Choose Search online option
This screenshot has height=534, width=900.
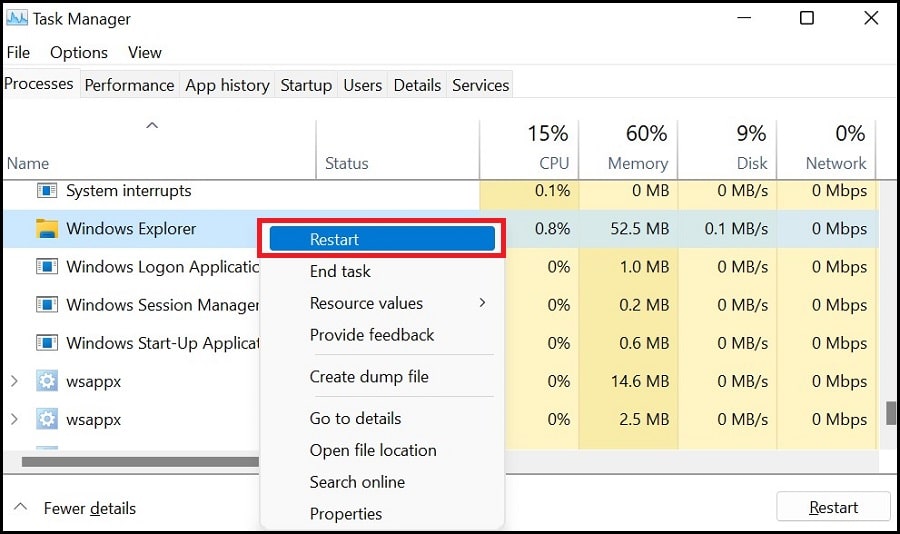pos(357,482)
